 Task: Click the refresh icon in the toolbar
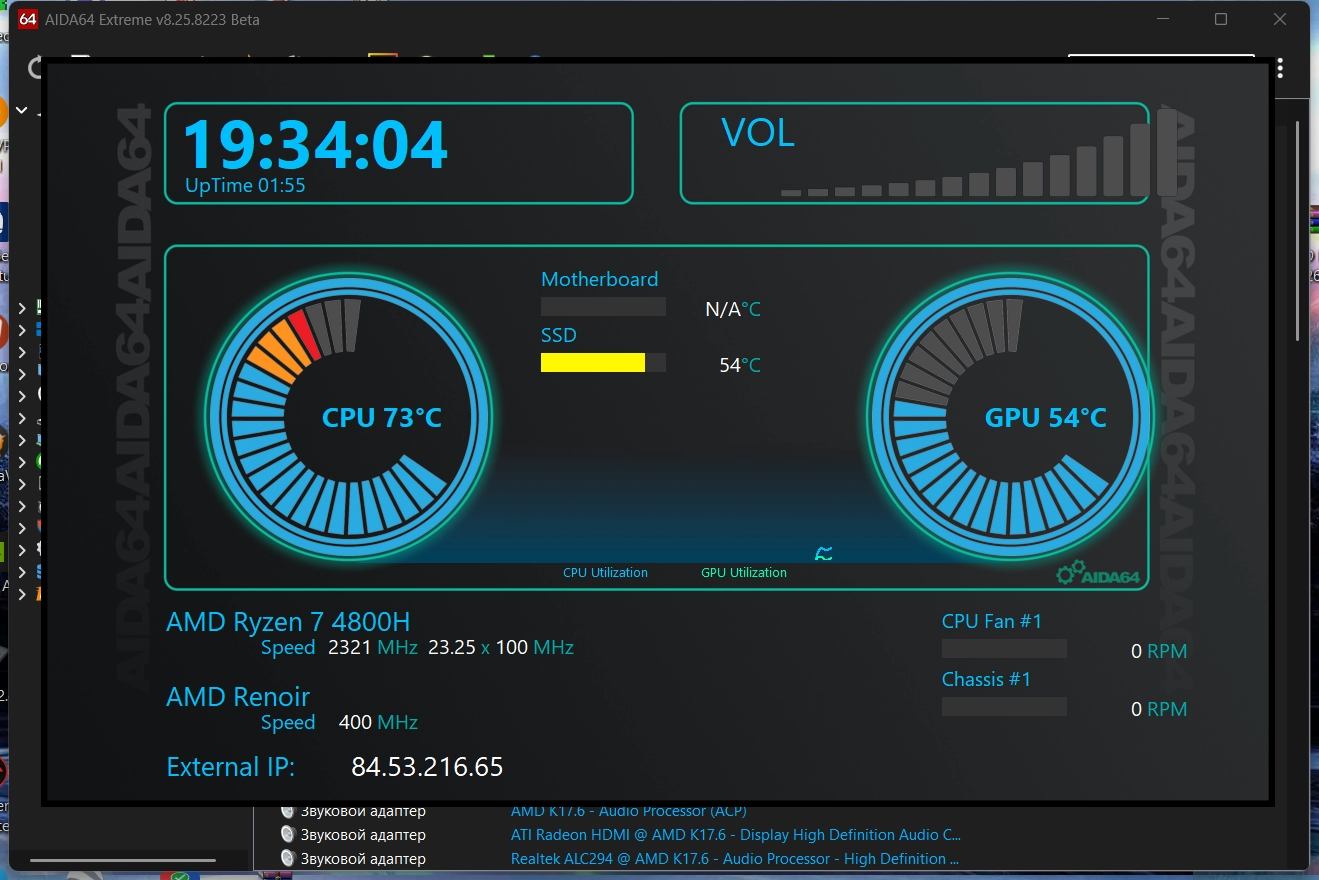pyautogui.click(x=36, y=67)
